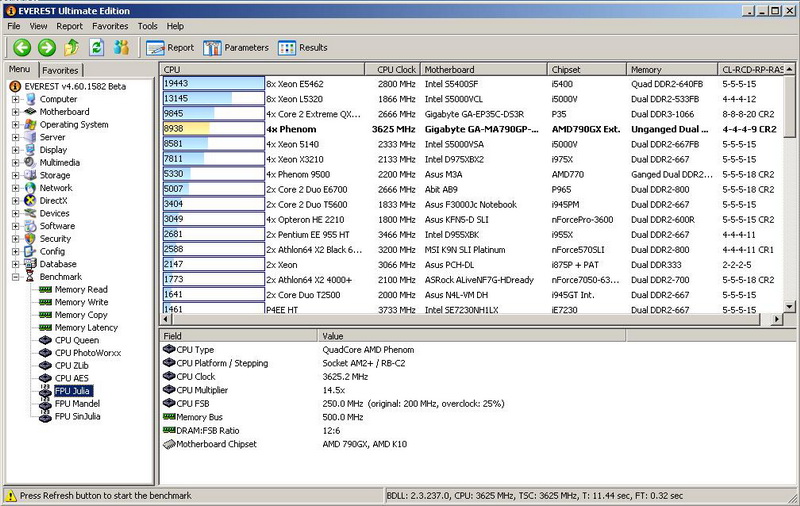800x506 pixels.
Task: Open the Help menu
Action: click(x=175, y=26)
